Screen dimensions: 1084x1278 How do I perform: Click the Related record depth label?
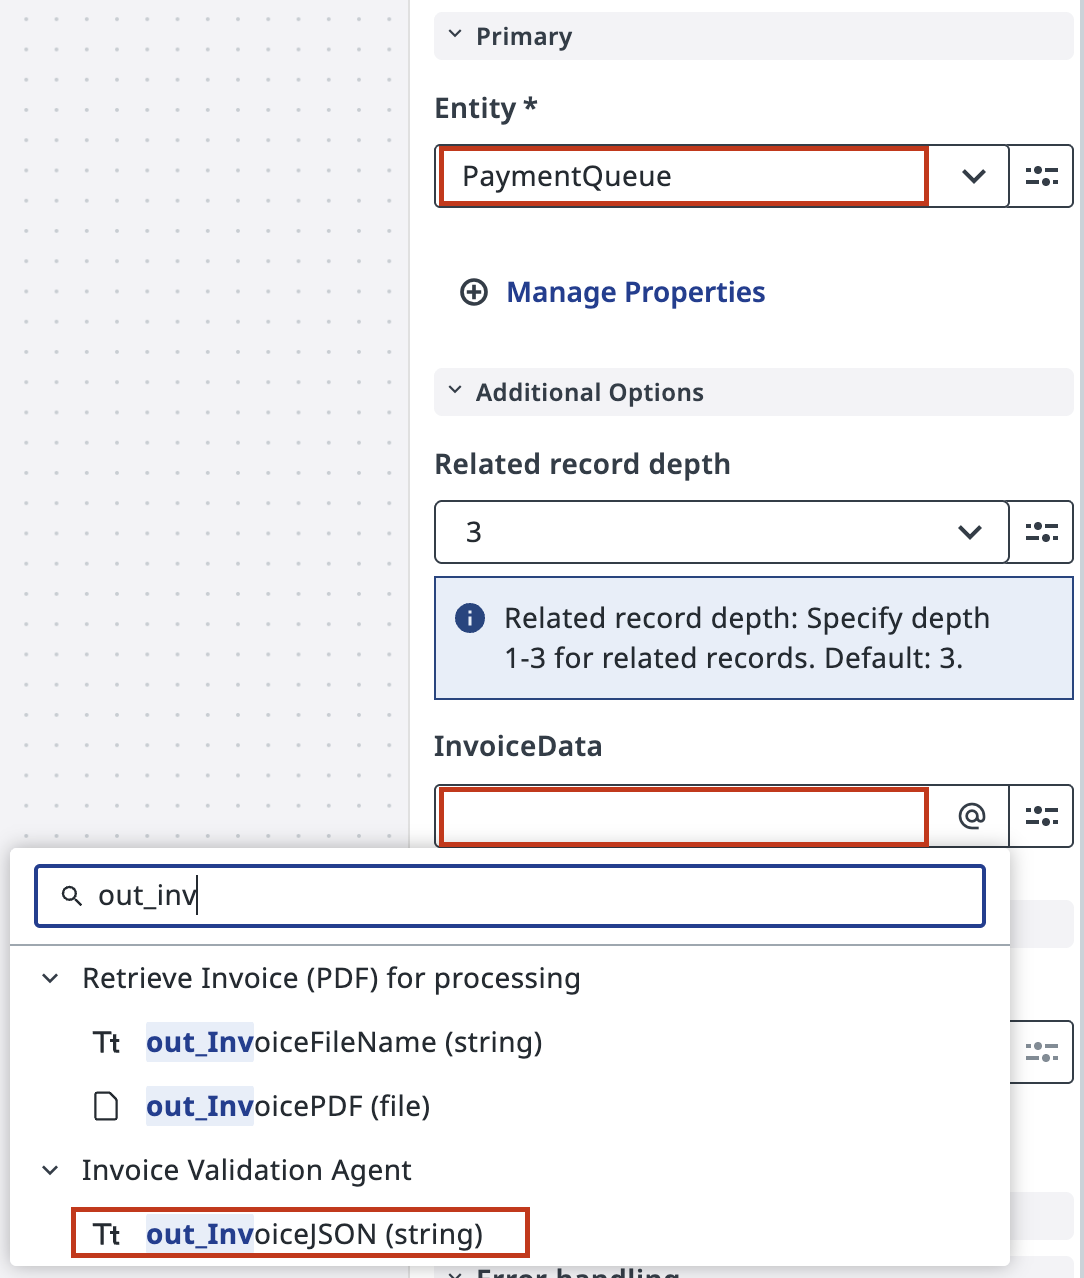click(x=582, y=464)
